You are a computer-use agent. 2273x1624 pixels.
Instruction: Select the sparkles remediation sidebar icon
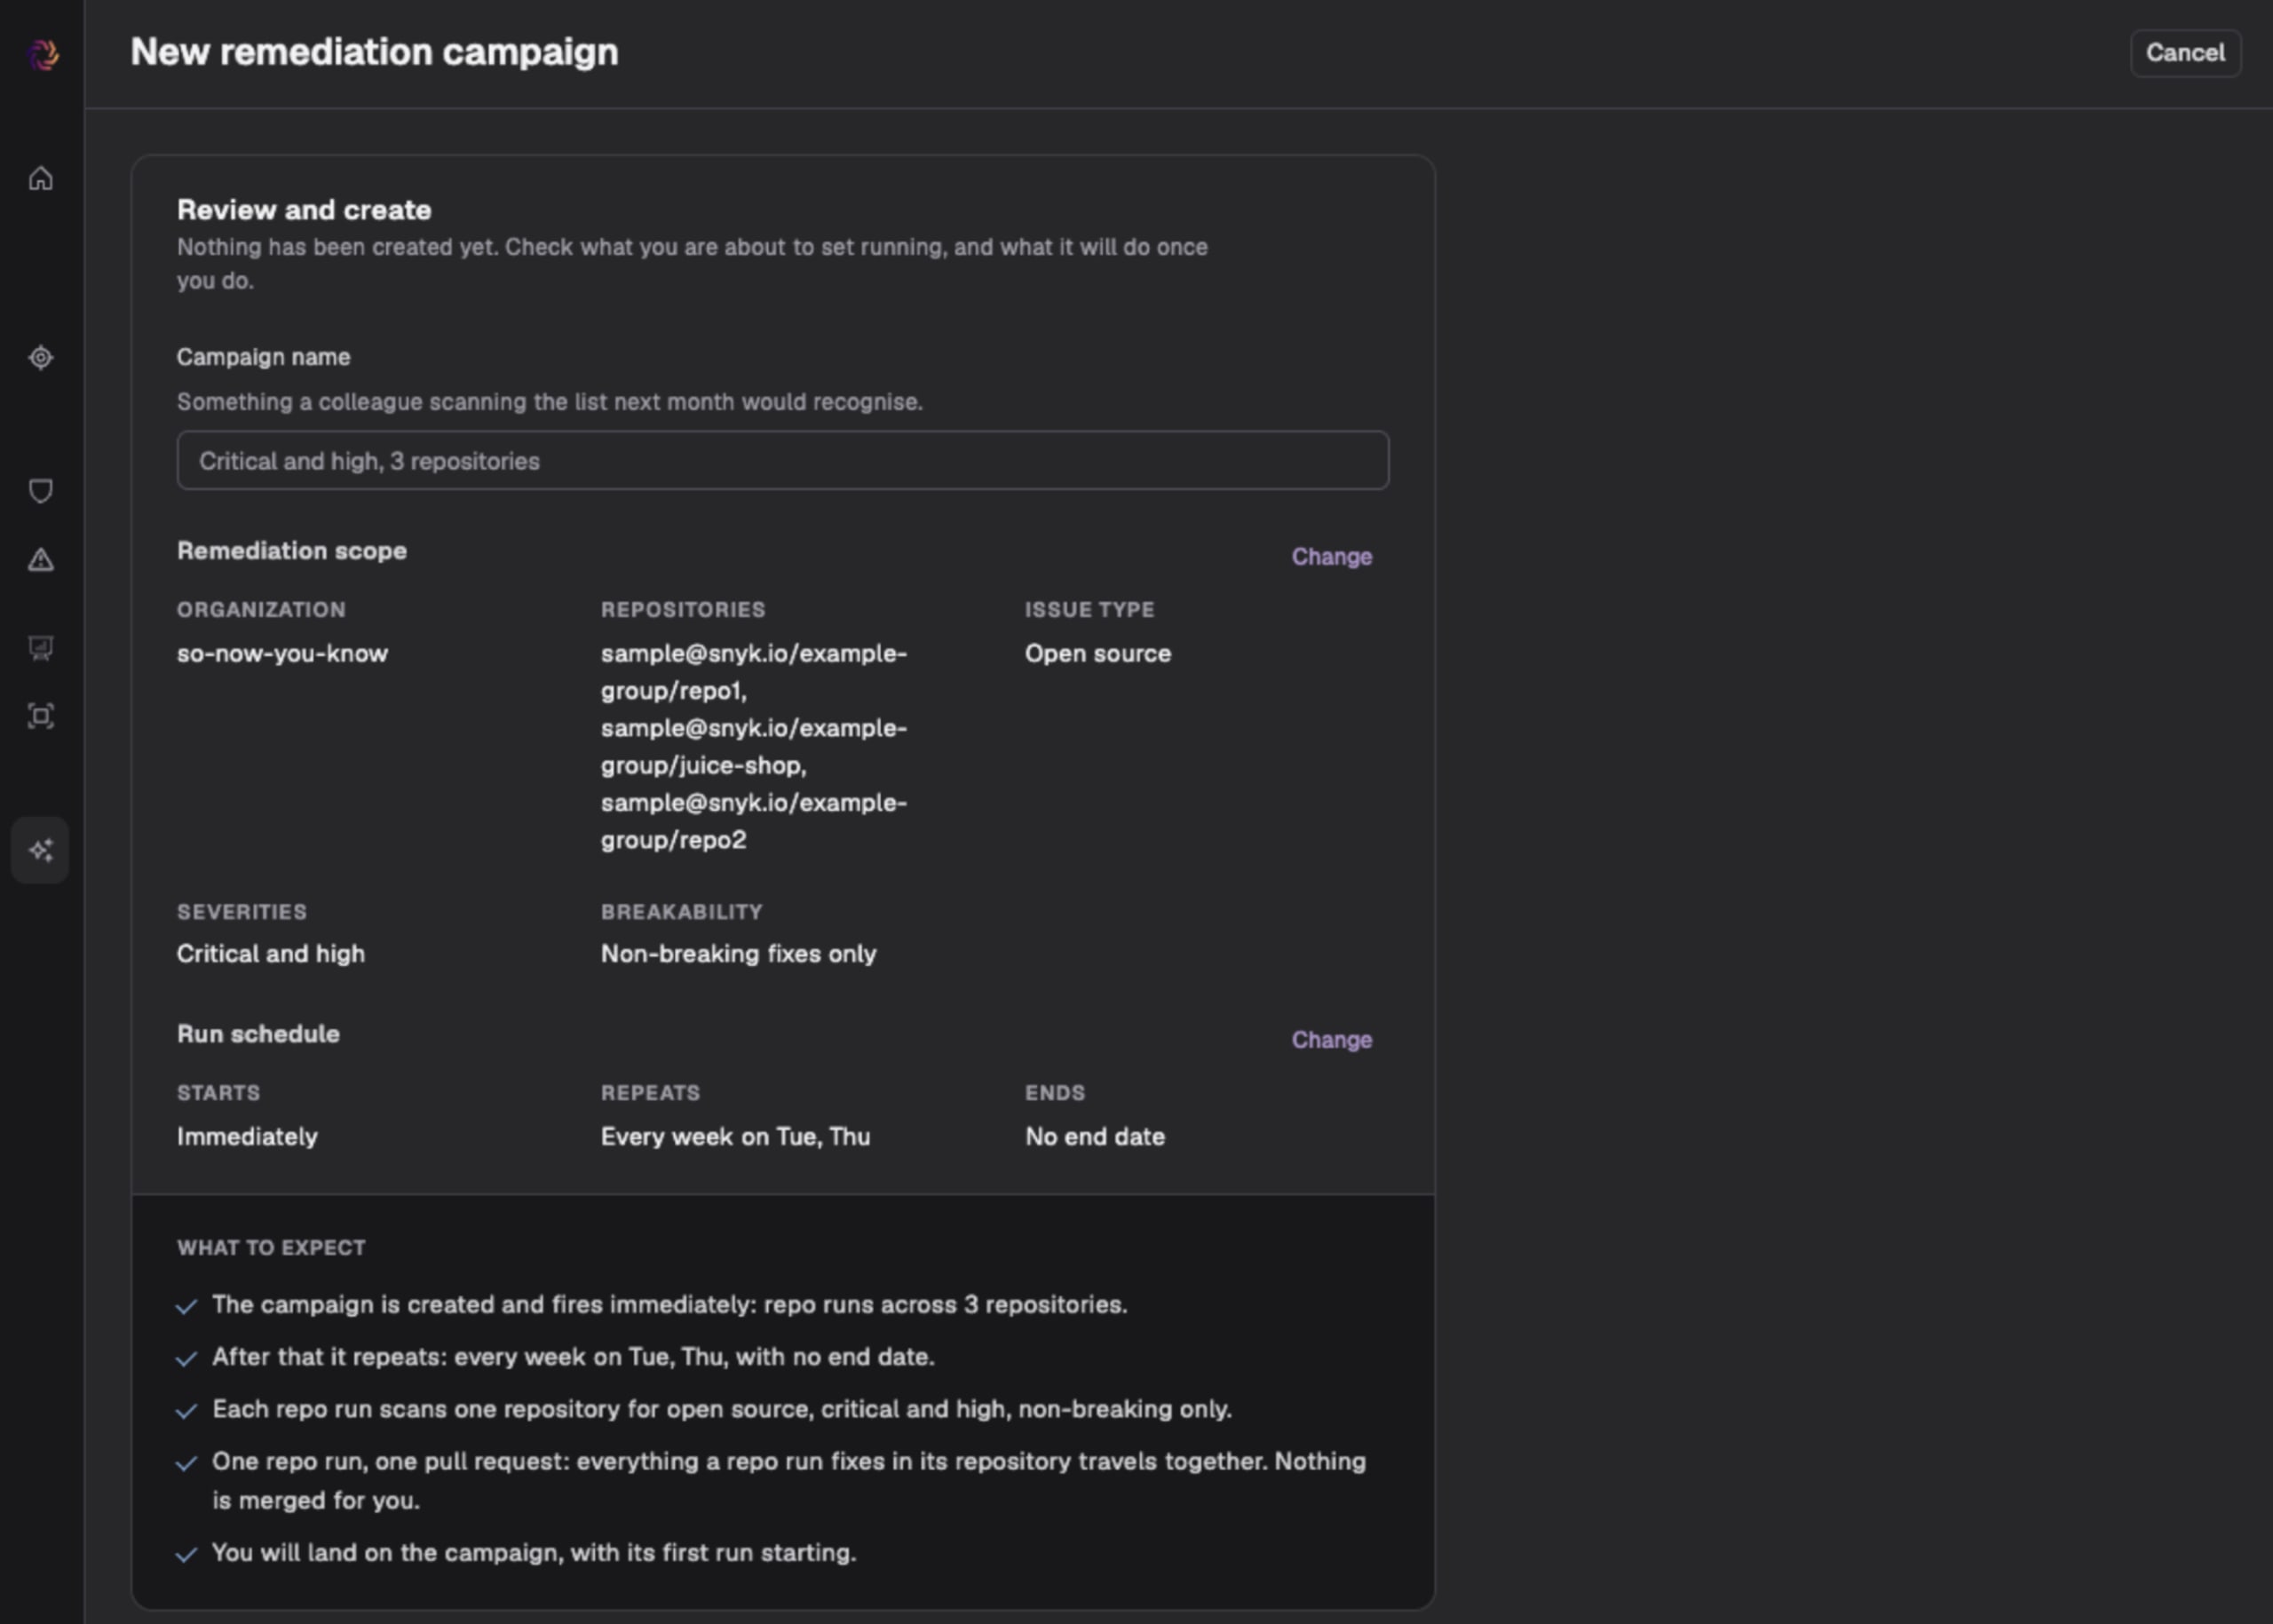point(40,851)
